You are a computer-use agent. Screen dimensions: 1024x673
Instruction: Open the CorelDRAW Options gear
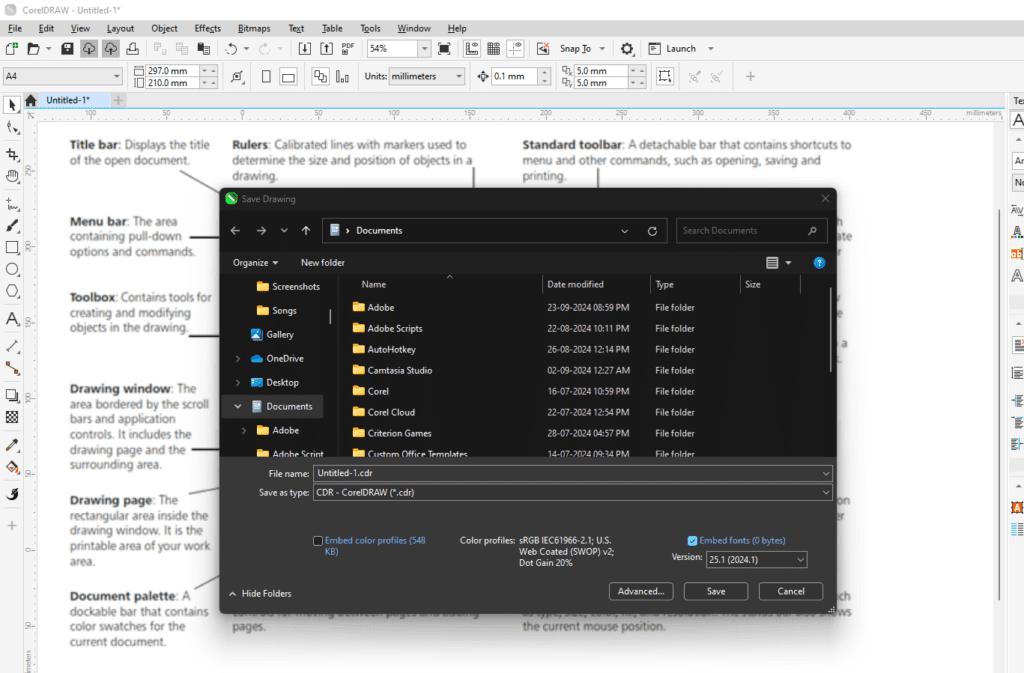click(x=628, y=48)
